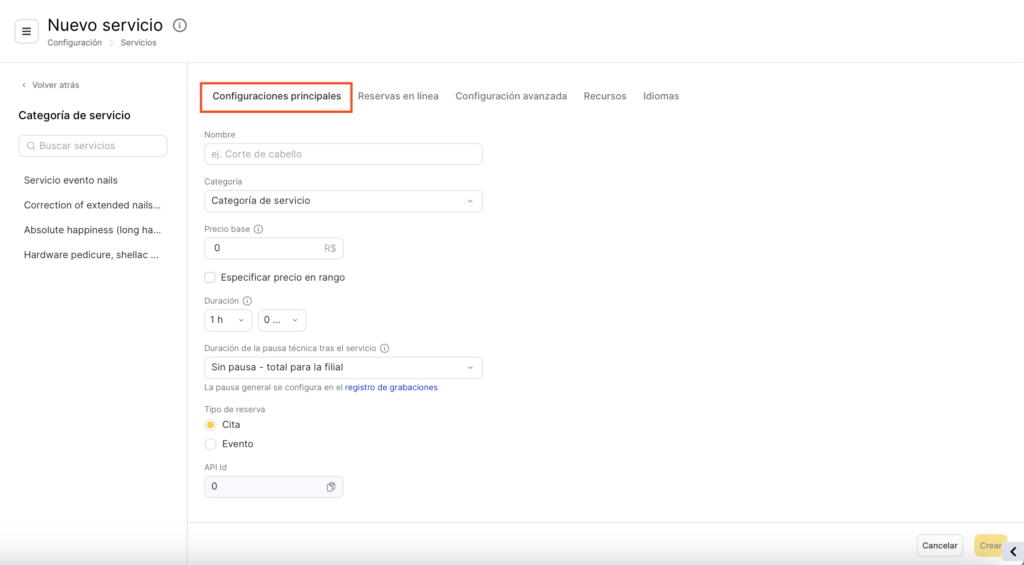This screenshot has height=565, width=1024.
Task: Collapse panel with bottom-right arrow icon
Action: [x=1012, y=551]
